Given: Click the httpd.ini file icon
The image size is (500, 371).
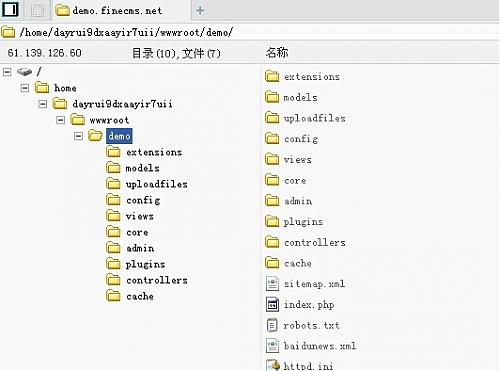Looking at the screenshot, I should (273, 365).
